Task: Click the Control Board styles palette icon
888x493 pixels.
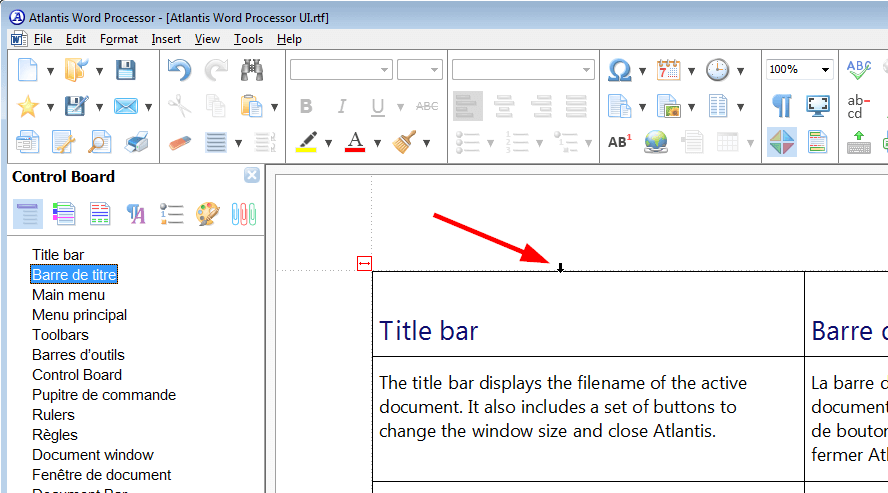Action: (x=208, y=214)
